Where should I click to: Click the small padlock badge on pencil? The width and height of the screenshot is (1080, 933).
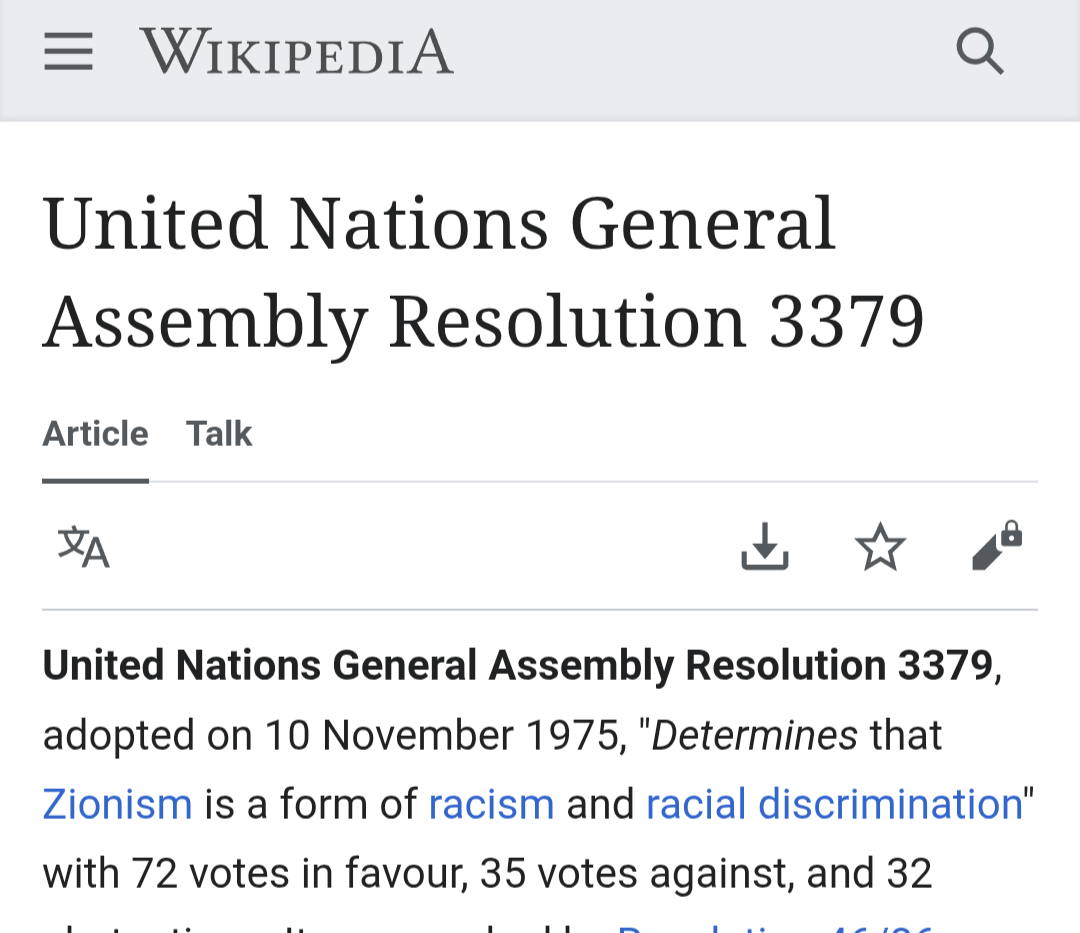coord(1011,534)
